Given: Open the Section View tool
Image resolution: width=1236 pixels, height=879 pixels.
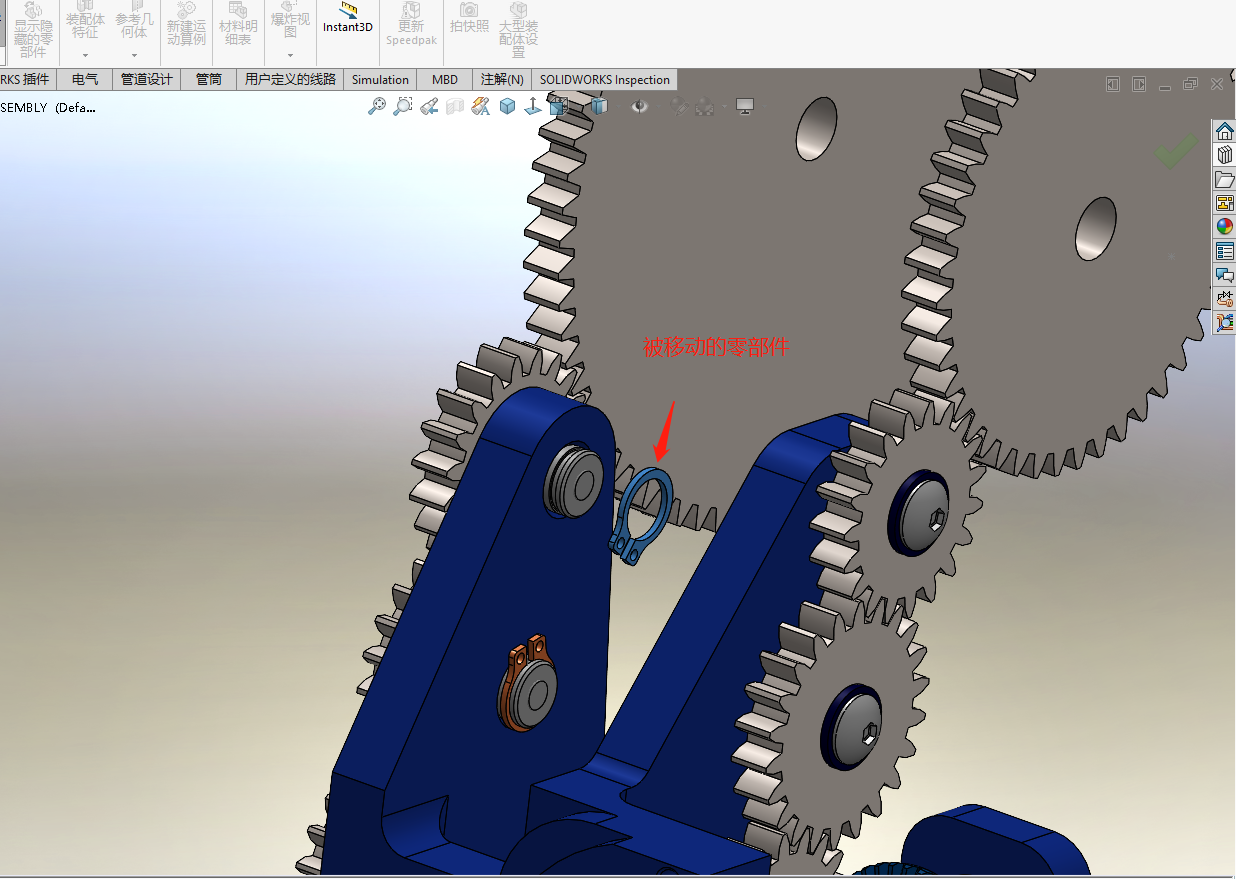Looking at the screenshot, I should (x=454, y=105).
